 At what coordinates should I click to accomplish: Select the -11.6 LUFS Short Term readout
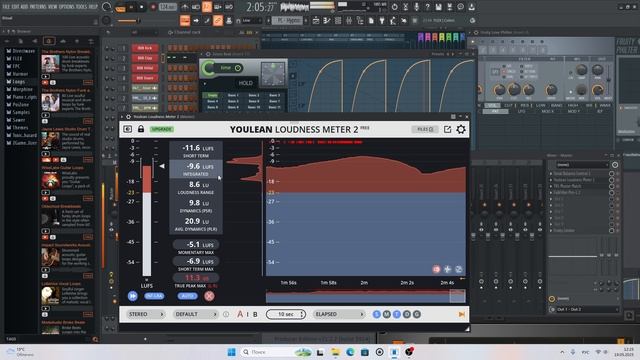pyautogui.click(x=196, y=150)
